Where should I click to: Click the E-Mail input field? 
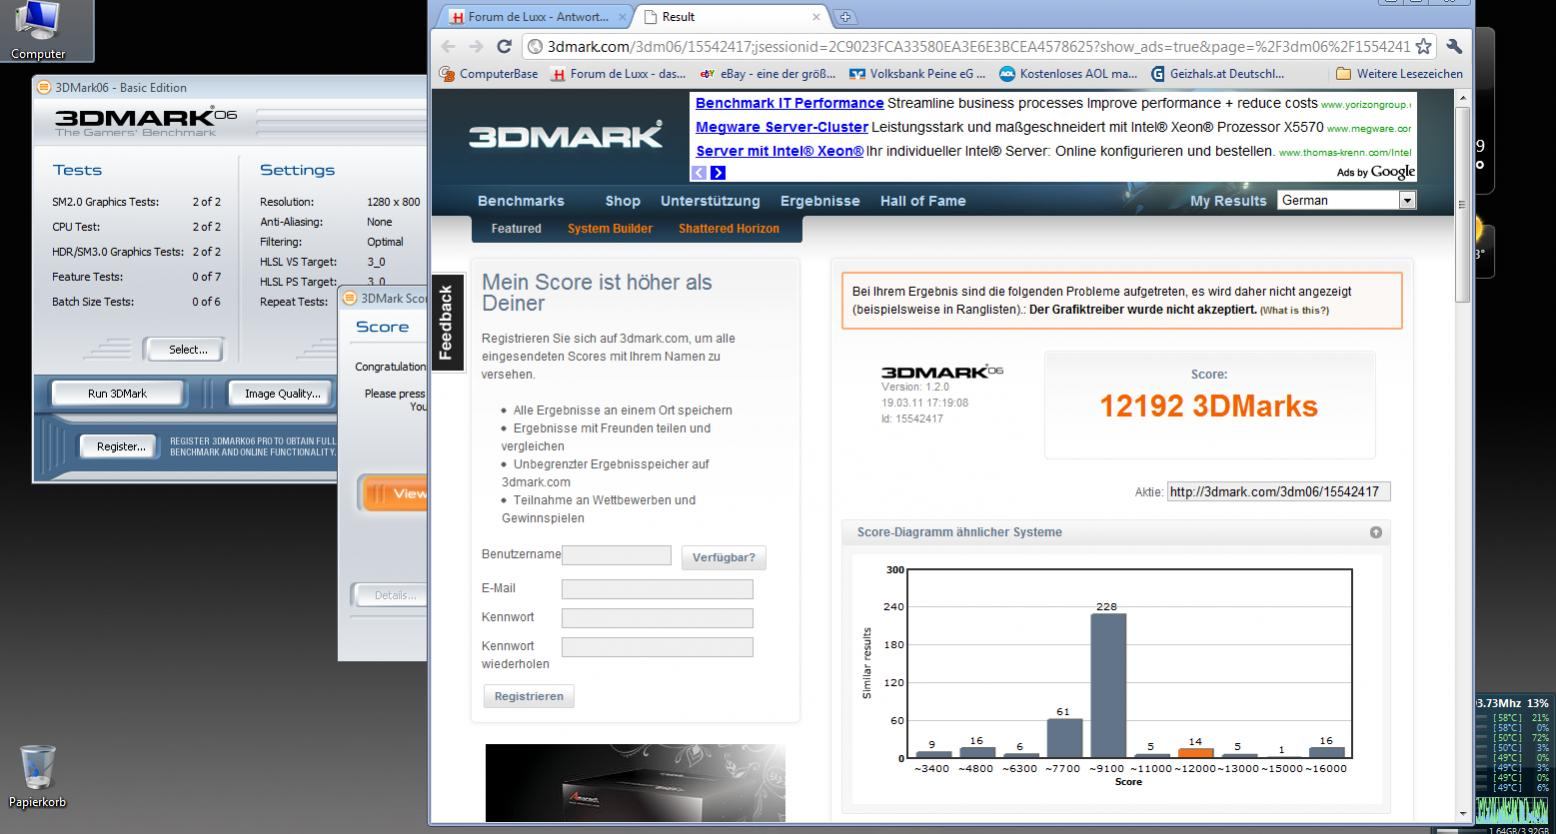coord(657,589)
